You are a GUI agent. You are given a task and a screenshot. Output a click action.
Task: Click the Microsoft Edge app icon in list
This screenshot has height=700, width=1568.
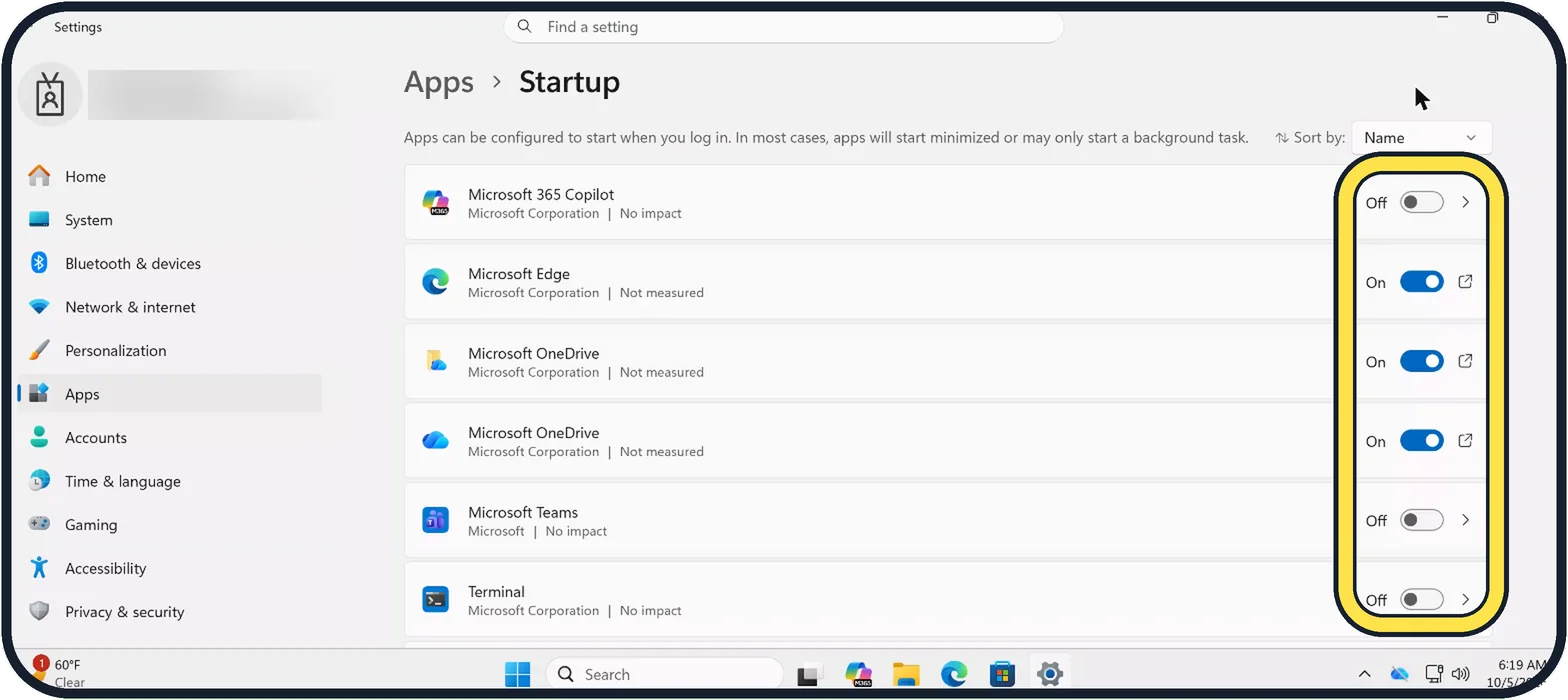click(x=435, y=282)
